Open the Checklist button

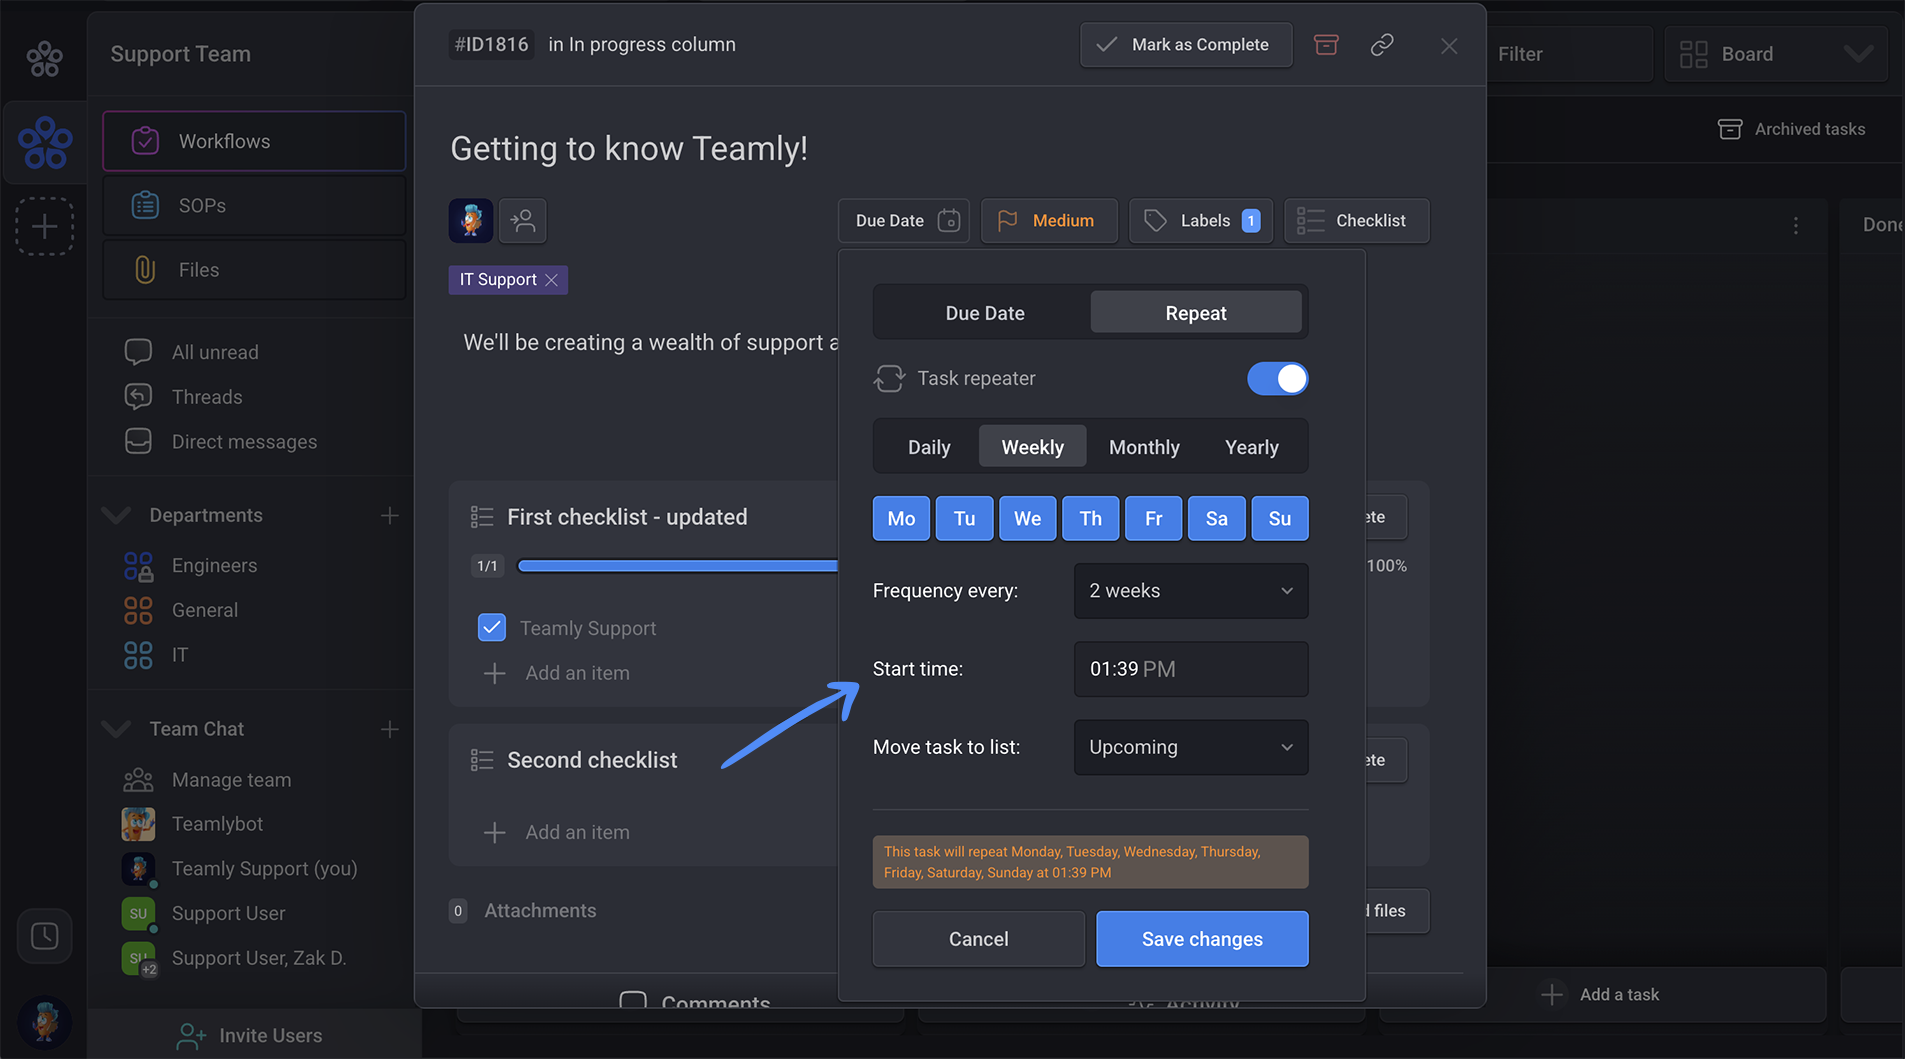tap(1357, 221)
